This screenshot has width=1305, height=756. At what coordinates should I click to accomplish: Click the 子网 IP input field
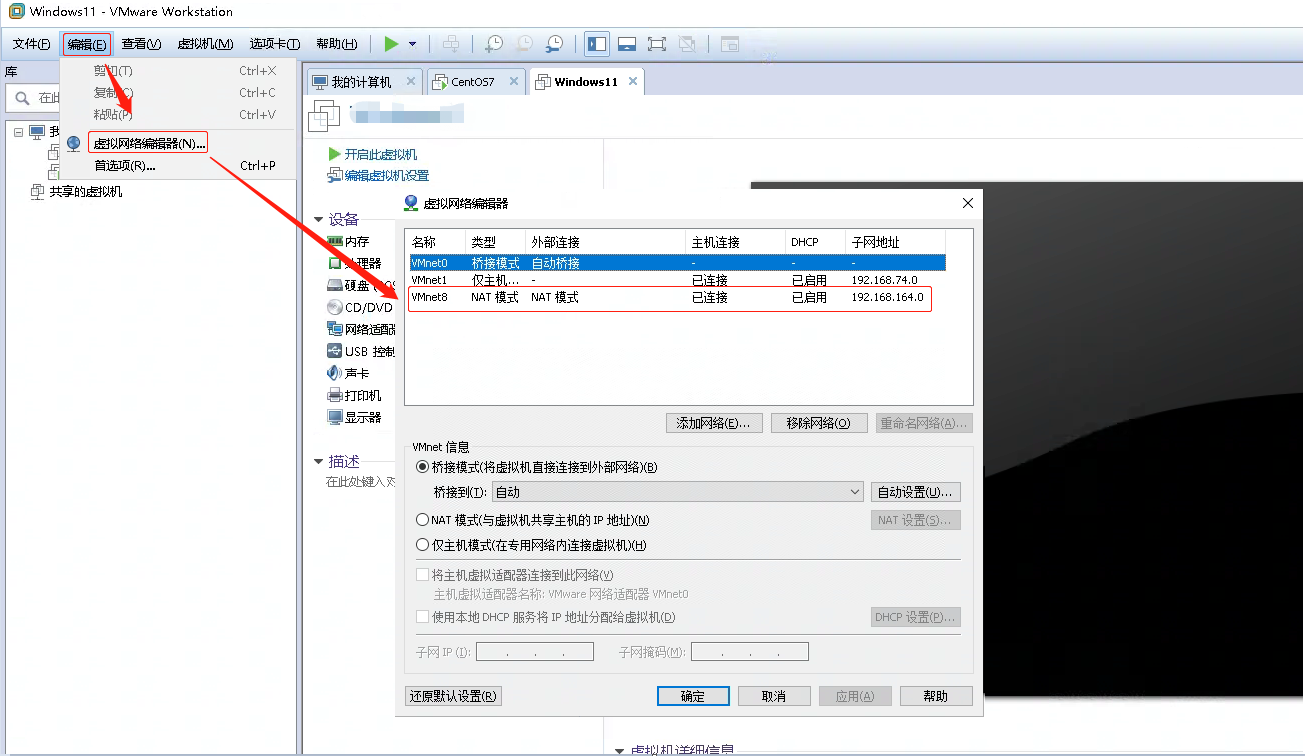coord(535,652)
